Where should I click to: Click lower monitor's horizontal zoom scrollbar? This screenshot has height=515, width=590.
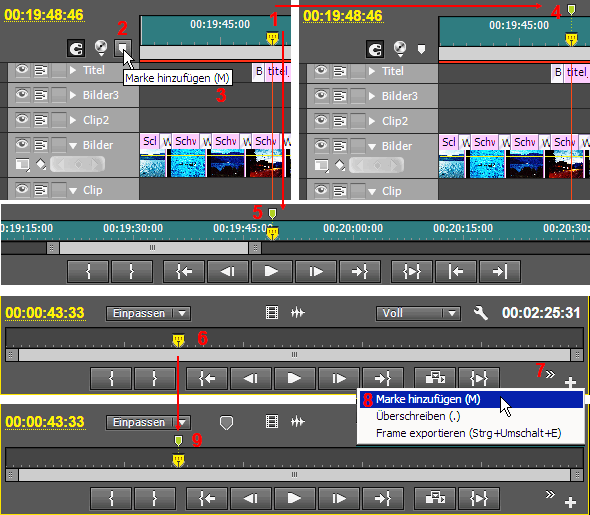[294, 475]
